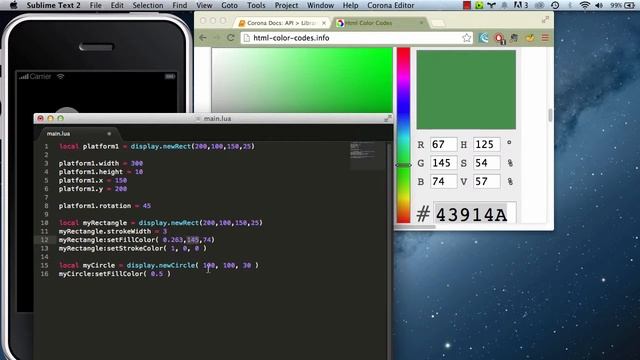The width and height of the screenshot is (640, 360).
Task: Open the Chrome hamburger menu
Action: click(545, 38)
